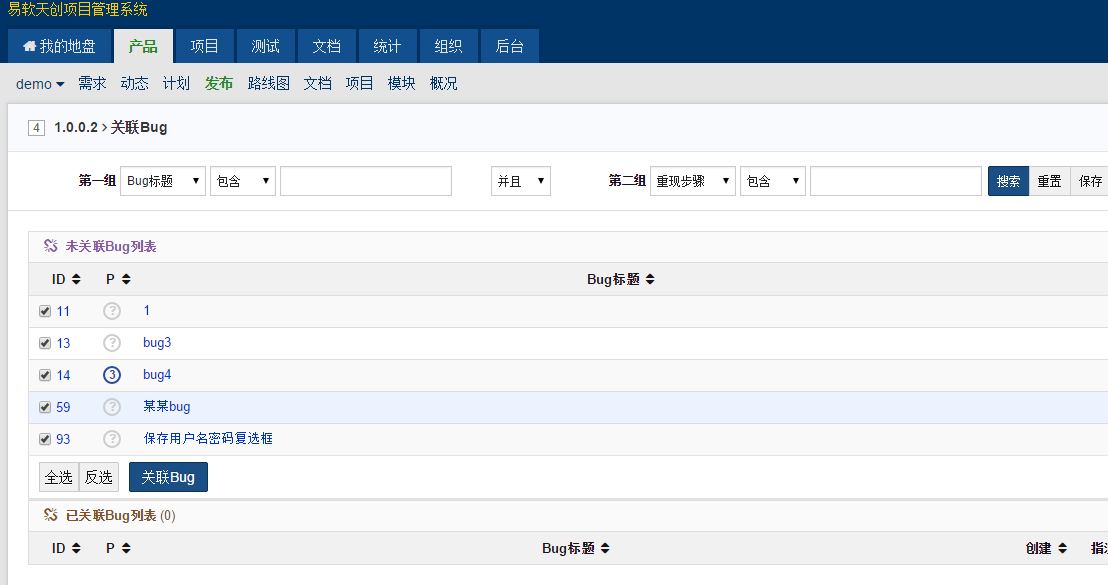The image size is (1108, 585).
Task: Open bug ID 13 link
Action: 63,343
